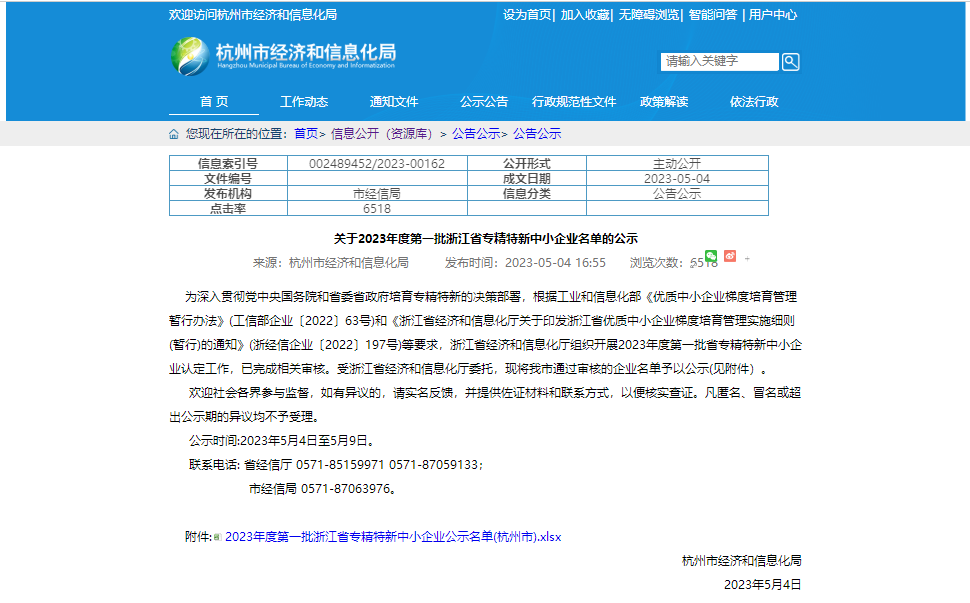Image resolution: width=970 pixels, height=603 pixels.
Task: Click the Hangzhou bureau globe logo
Action: click(190, 56)
